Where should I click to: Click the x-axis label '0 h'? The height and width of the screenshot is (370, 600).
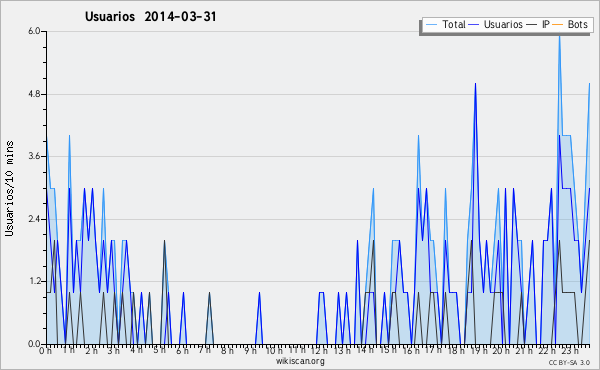(46, 351)
